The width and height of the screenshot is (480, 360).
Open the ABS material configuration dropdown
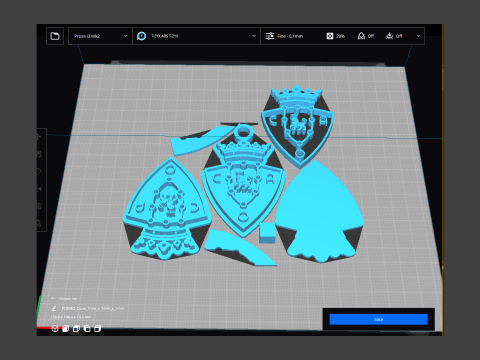(196, 36)
